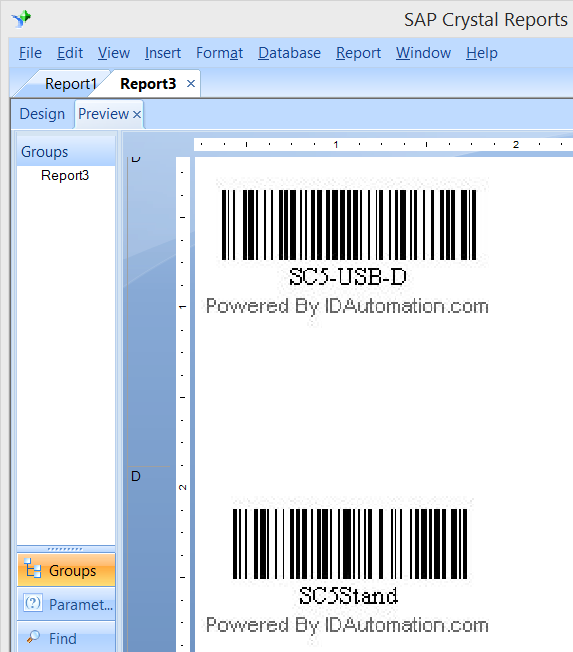
Task: Open the Edit menu
Action: pyautogui.click(x=70, y=53)
